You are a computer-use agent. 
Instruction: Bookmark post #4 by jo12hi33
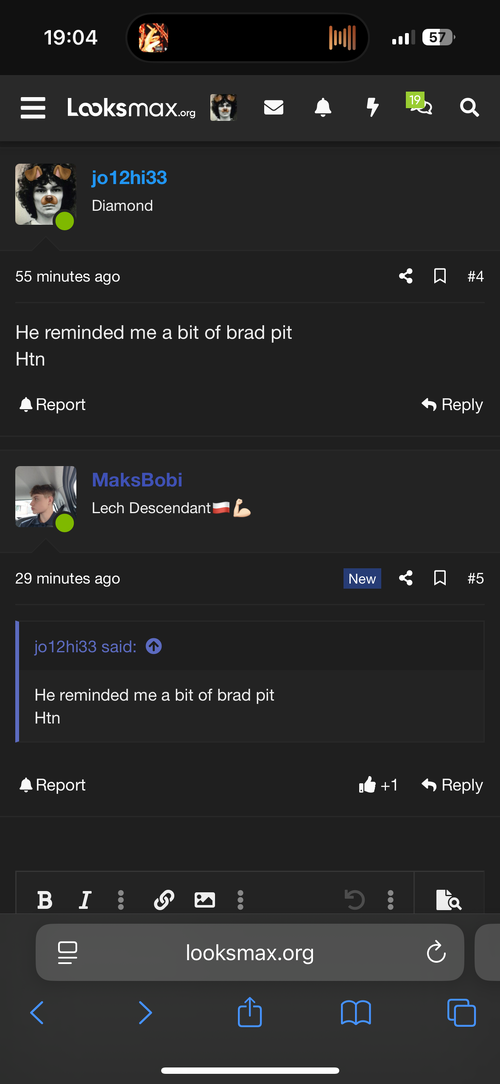click(440, 277)
